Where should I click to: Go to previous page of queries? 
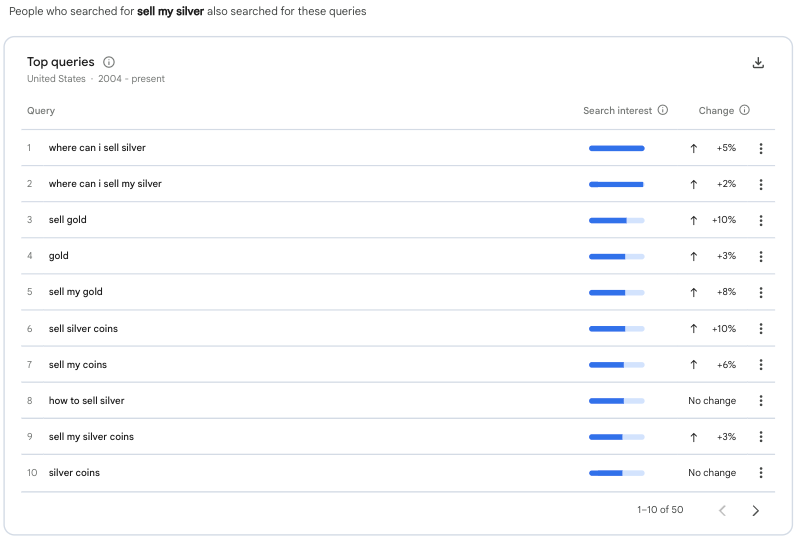click(722, 510)
